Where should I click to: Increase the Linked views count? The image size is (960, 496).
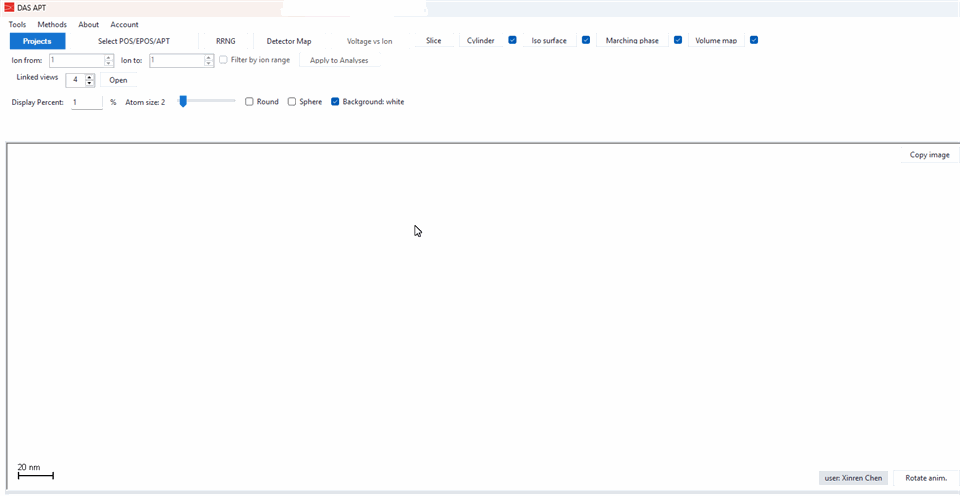point(89,77)
